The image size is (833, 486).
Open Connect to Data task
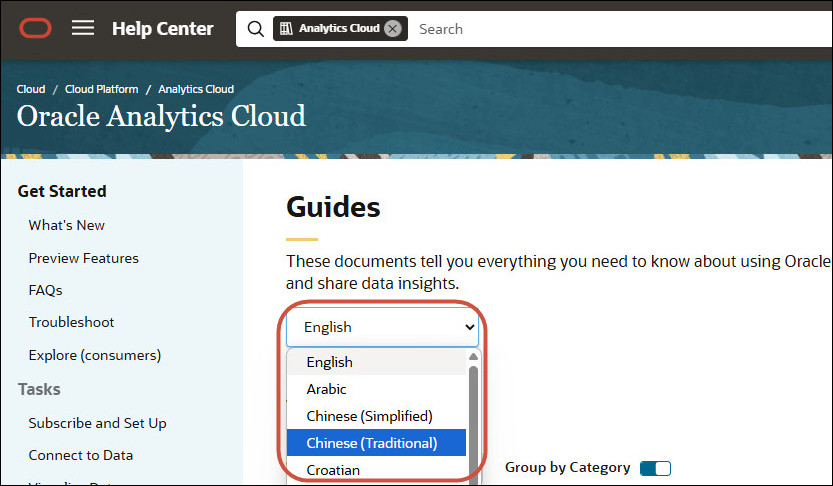pyautogui.click(x=81, y=456)
